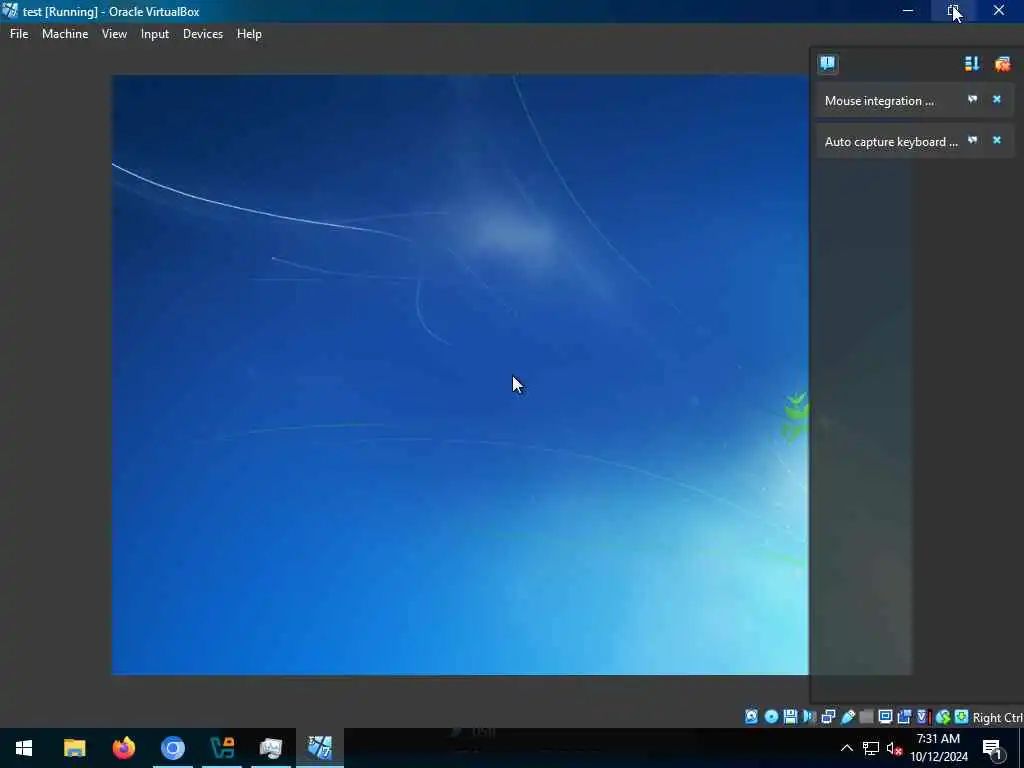Open the View menu
This screenshot has height=768, width=1024.
tap(114, 34)
